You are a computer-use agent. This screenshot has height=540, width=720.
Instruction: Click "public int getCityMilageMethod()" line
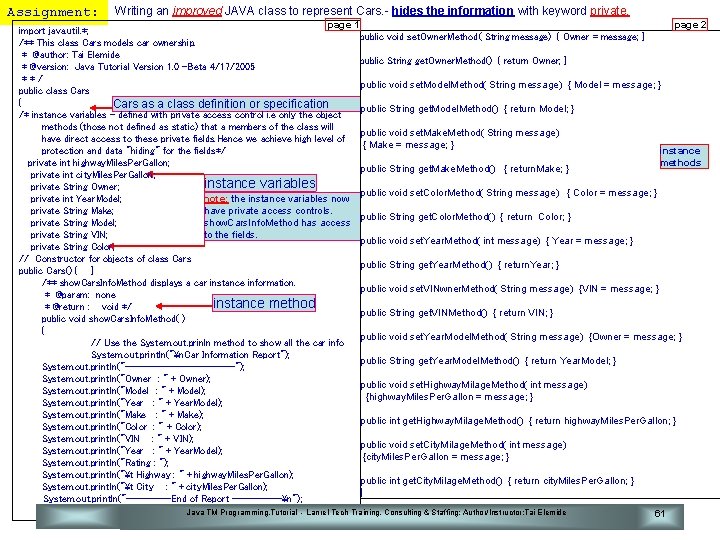tap(498, 481)
